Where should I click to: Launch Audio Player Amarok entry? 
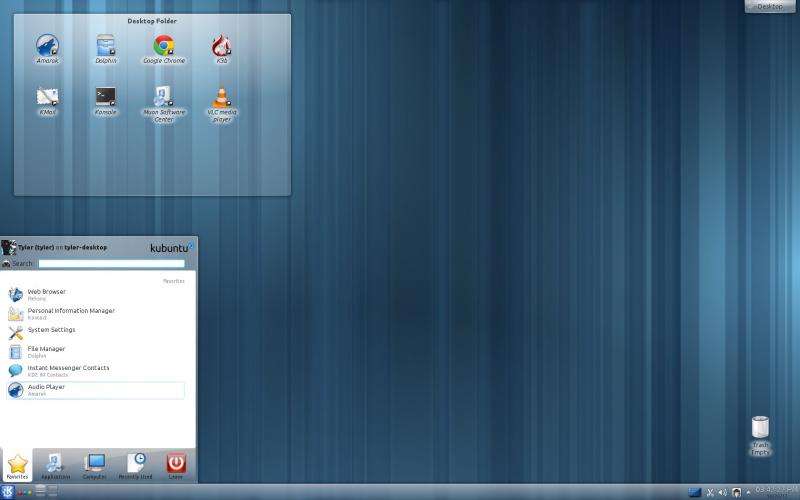pyautogui.click(x=95, y=390)
